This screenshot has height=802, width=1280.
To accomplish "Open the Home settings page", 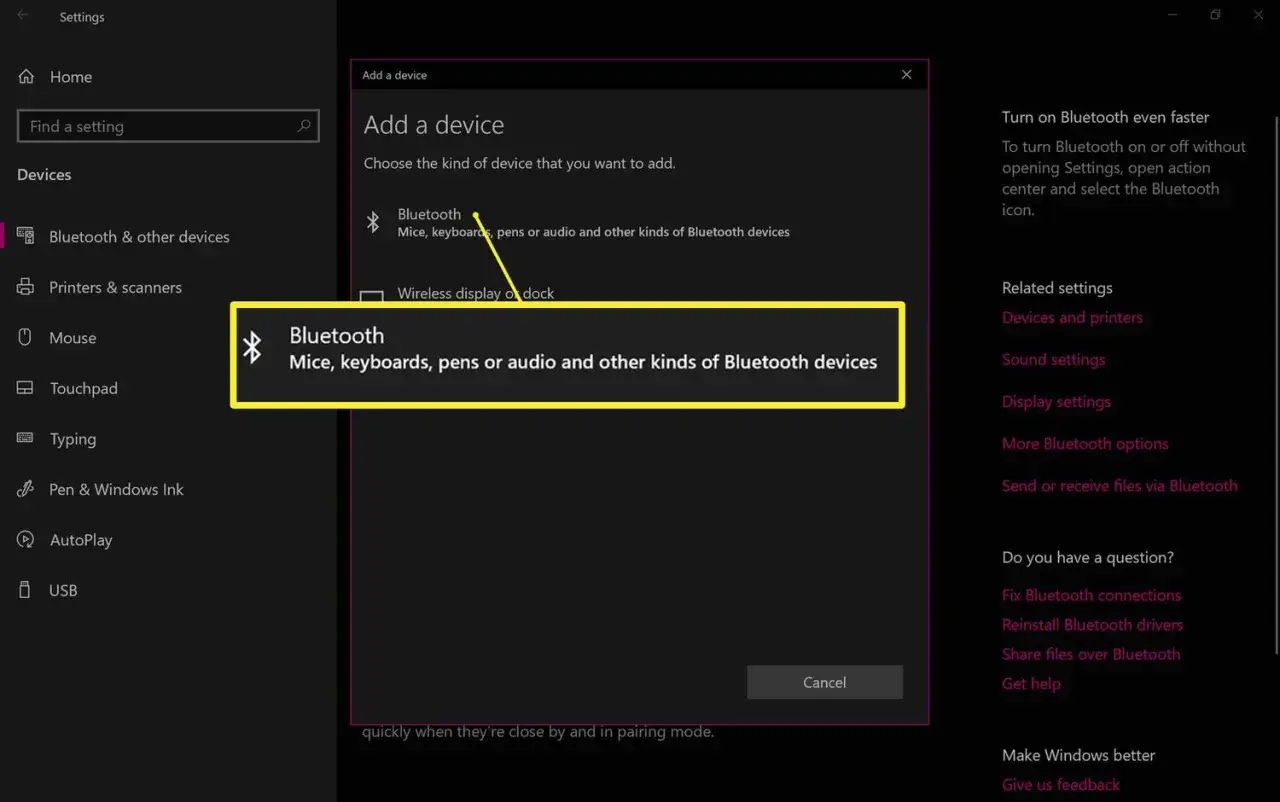I will click(71, 77).
